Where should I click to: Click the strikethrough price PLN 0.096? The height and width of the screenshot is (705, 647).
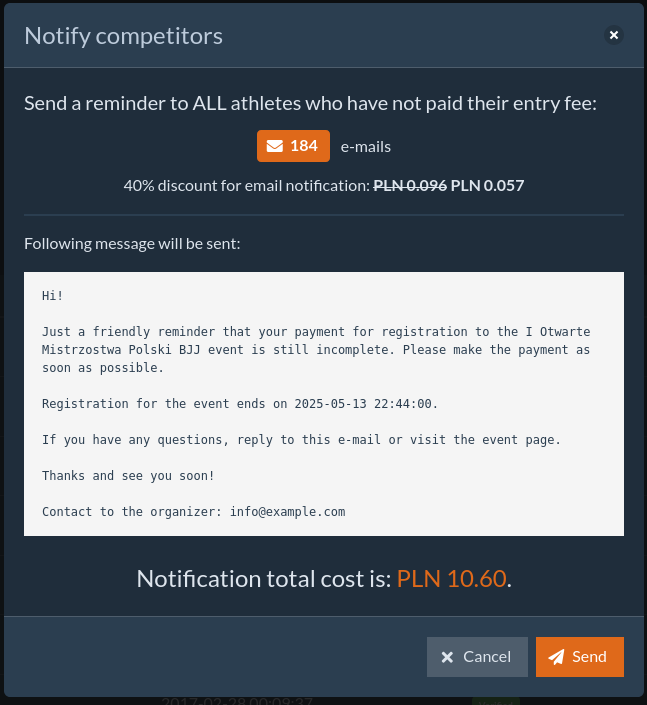pyautogui.click(x=410, y=185)
